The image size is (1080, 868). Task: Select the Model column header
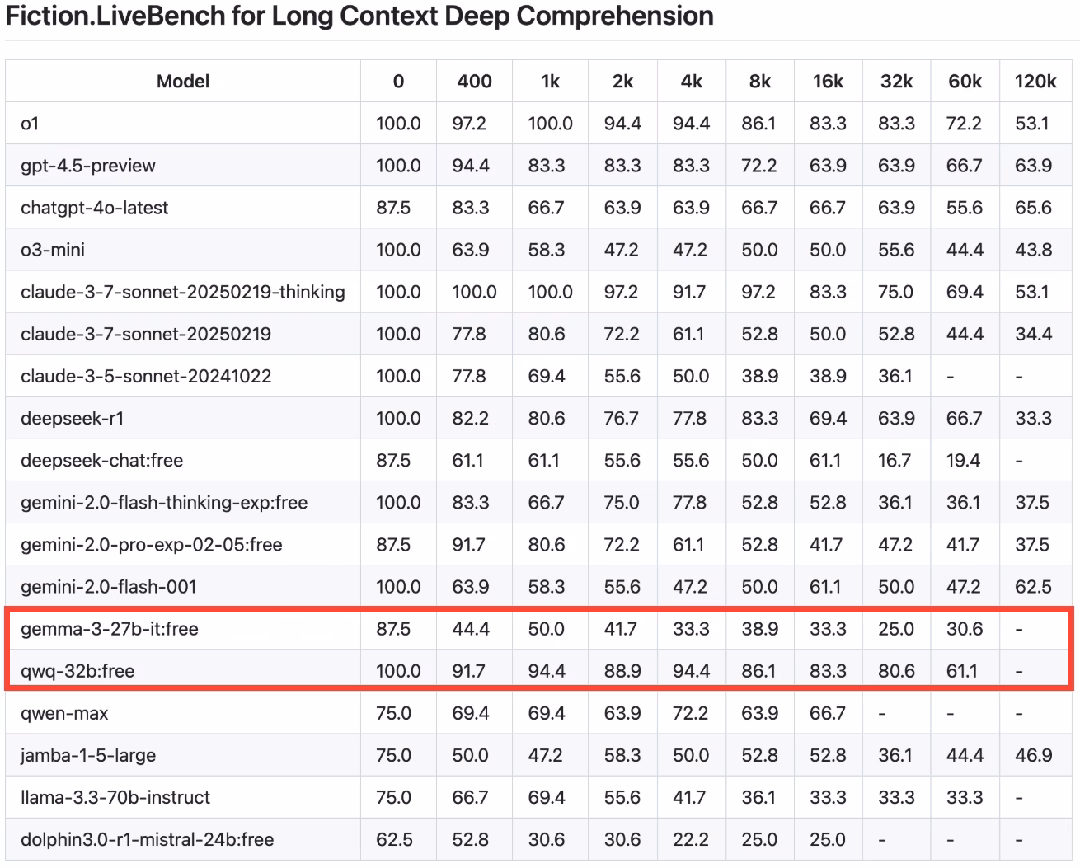183,81
